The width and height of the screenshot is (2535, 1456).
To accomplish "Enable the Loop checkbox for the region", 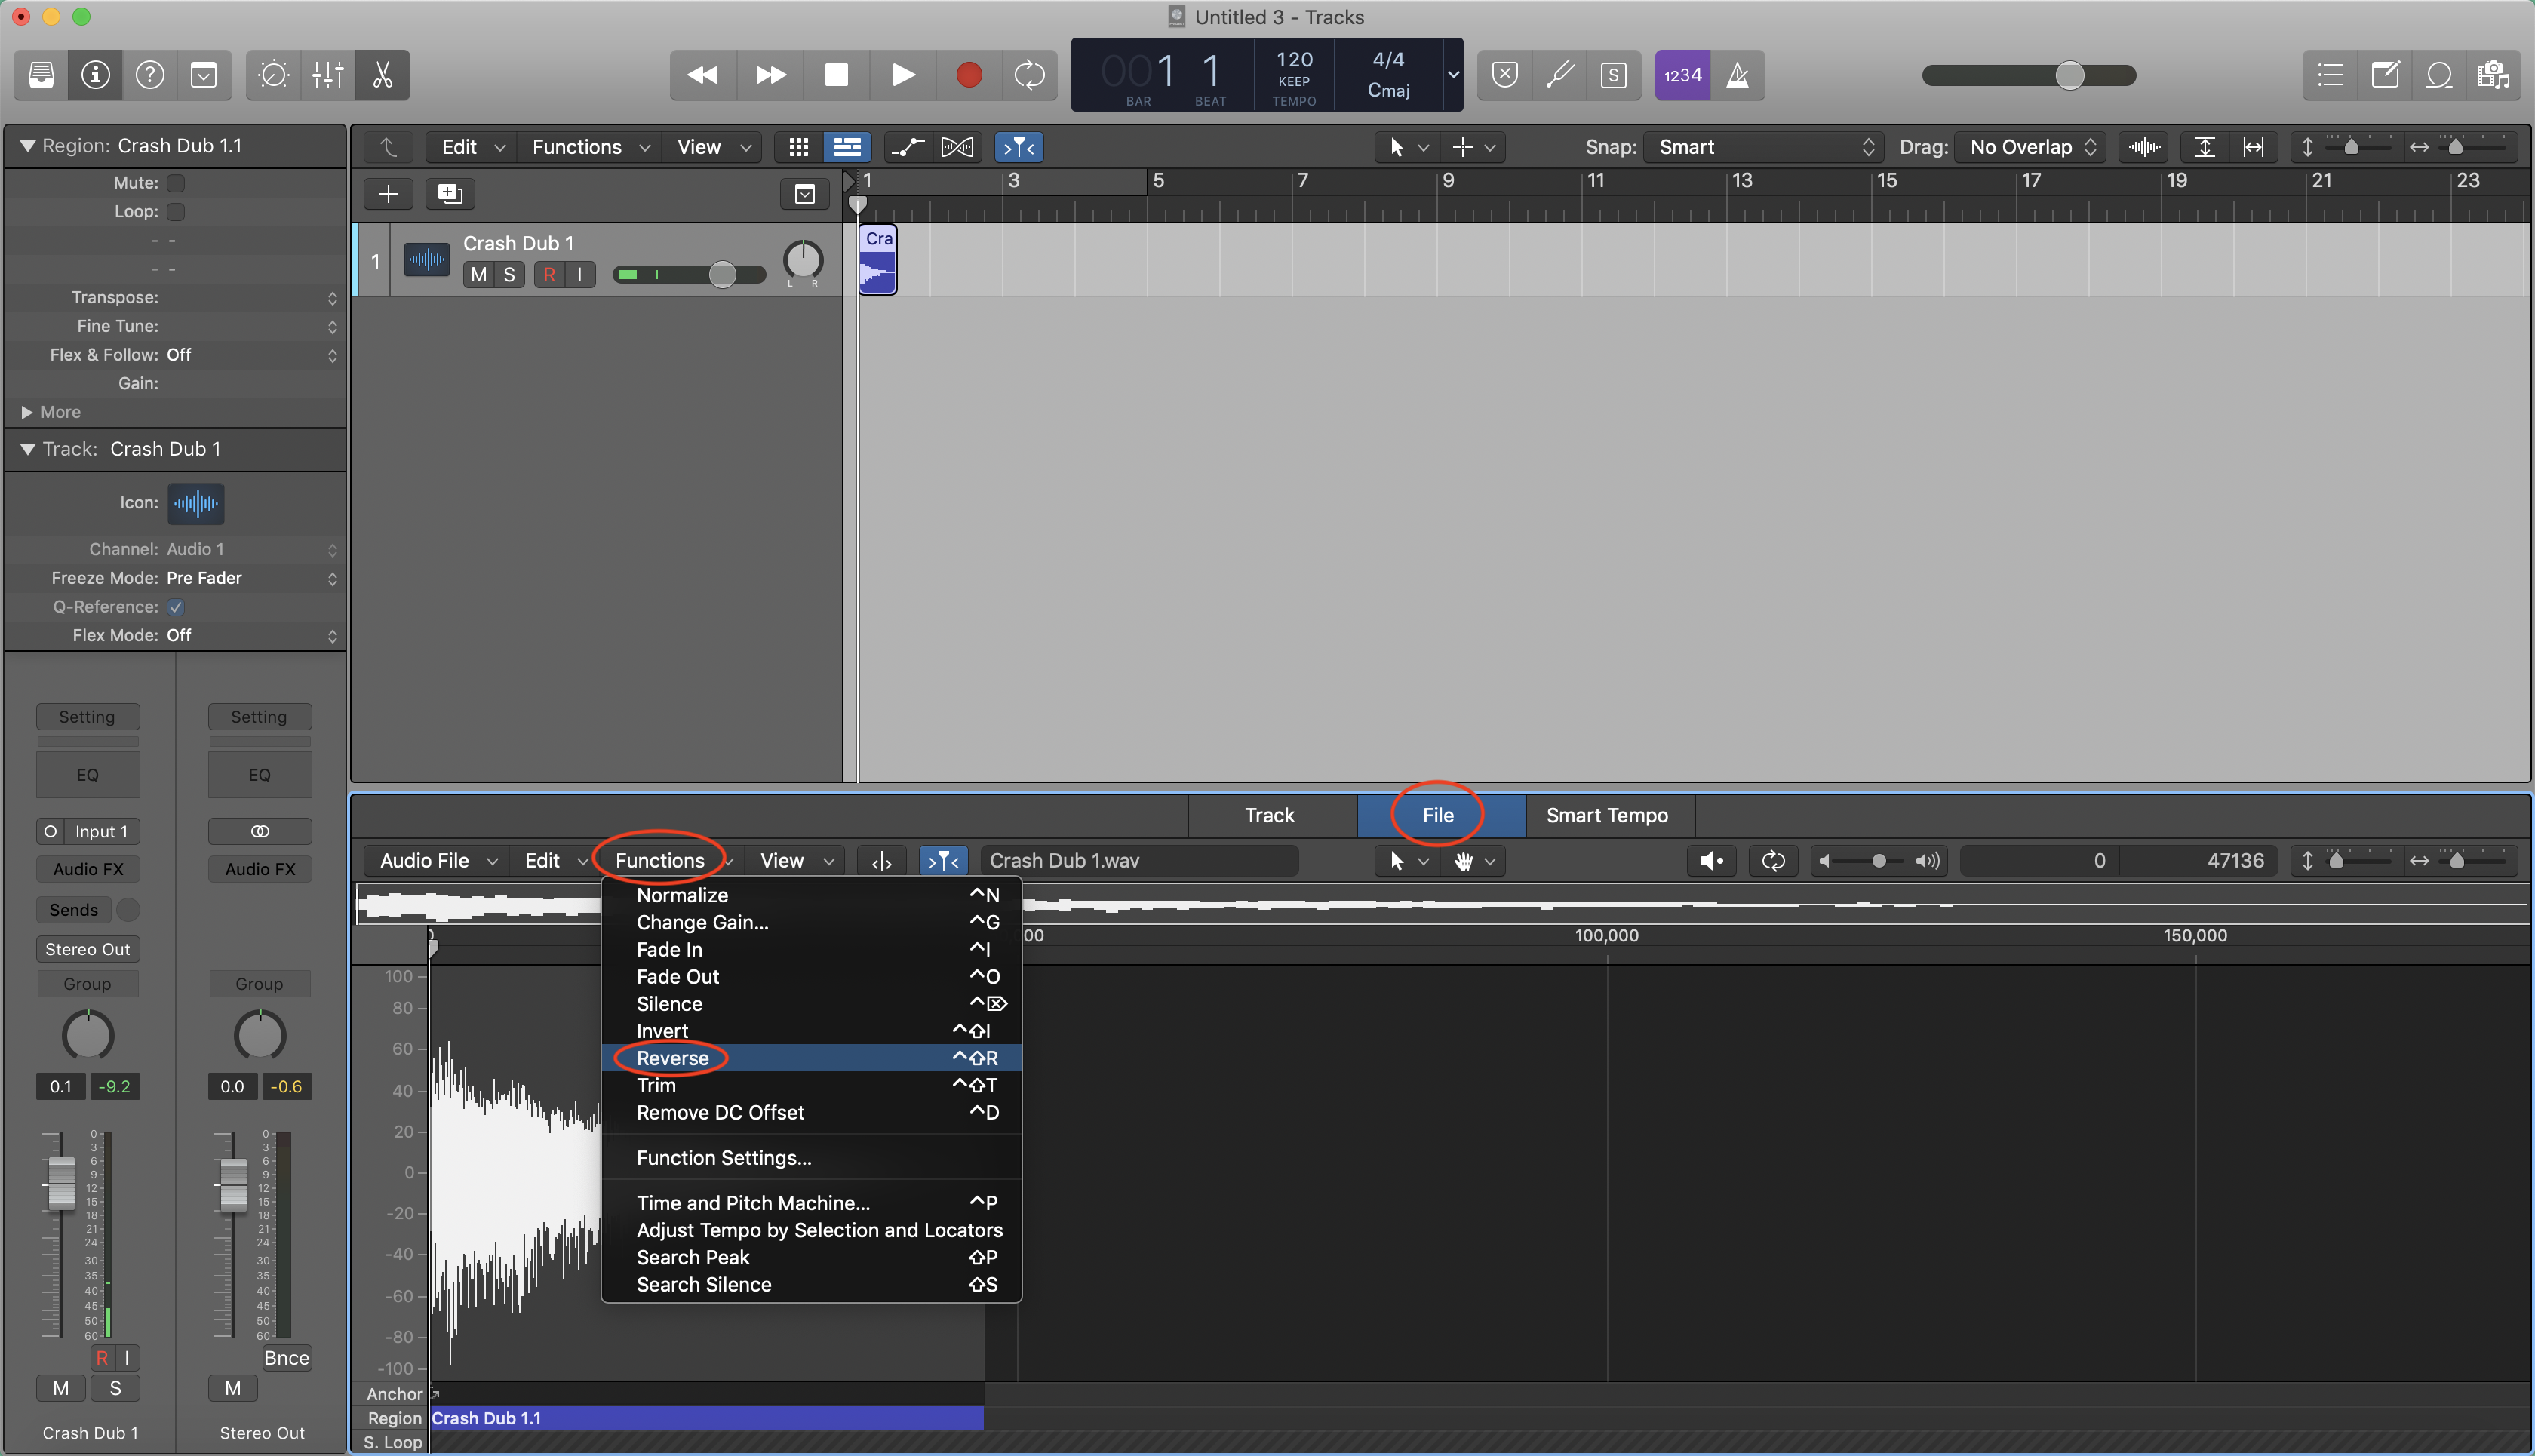I will click(176, 212).
